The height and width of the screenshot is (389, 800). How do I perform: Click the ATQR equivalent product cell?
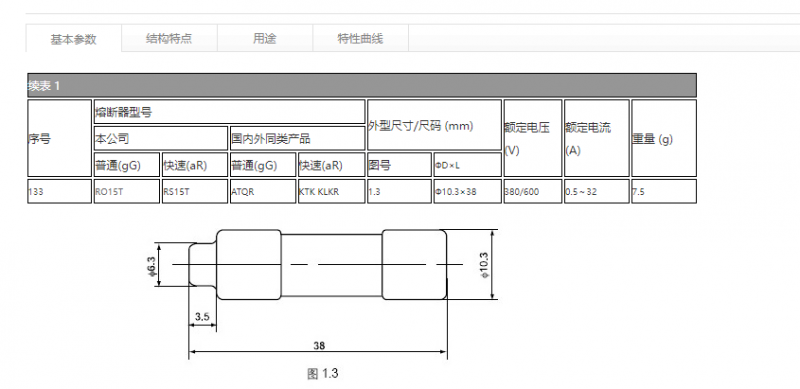pos(263,191)
